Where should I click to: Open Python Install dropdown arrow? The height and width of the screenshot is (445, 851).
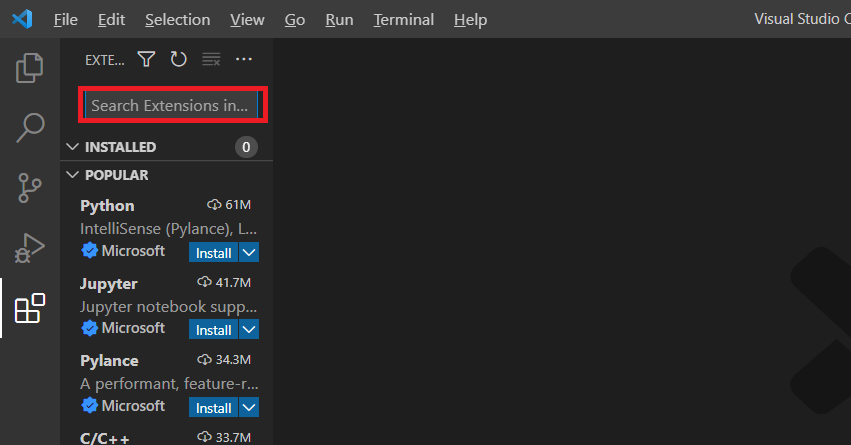pyautogui.click(x=249, y=252)
